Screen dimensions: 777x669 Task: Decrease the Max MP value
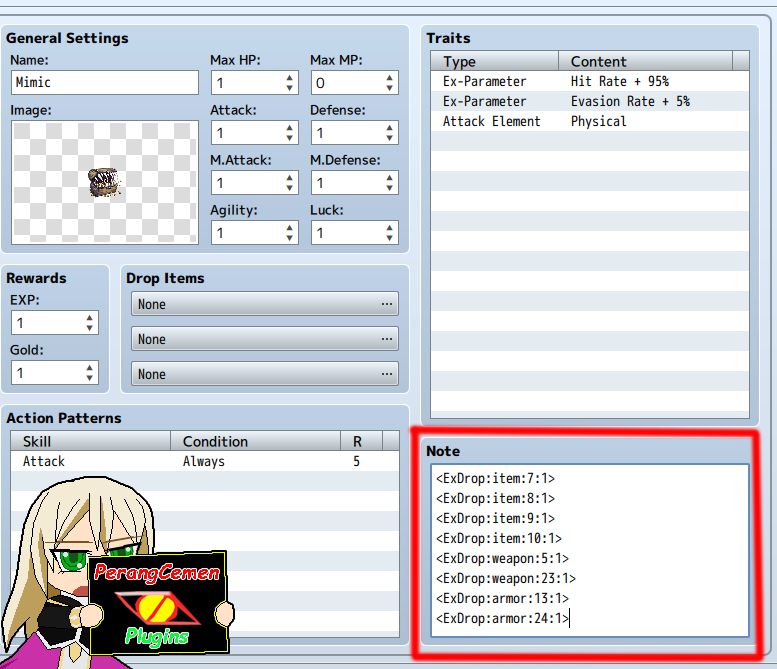pos(389,88)
